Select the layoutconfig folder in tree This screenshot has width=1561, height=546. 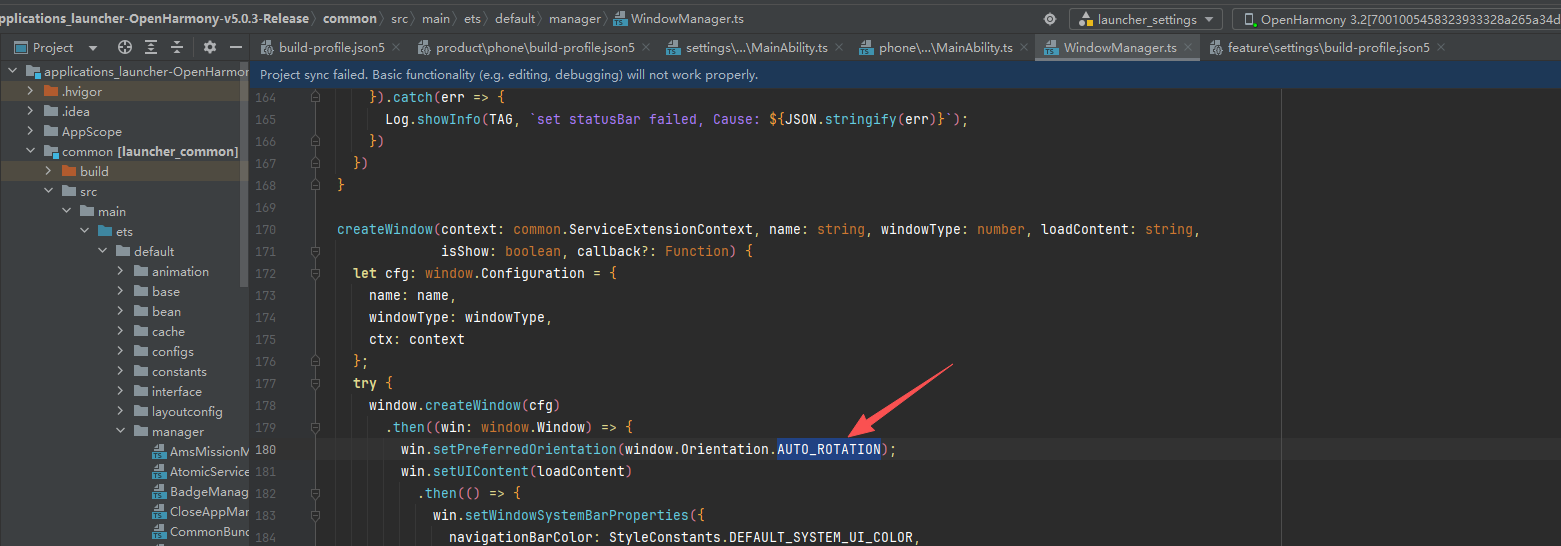[186, 411]
